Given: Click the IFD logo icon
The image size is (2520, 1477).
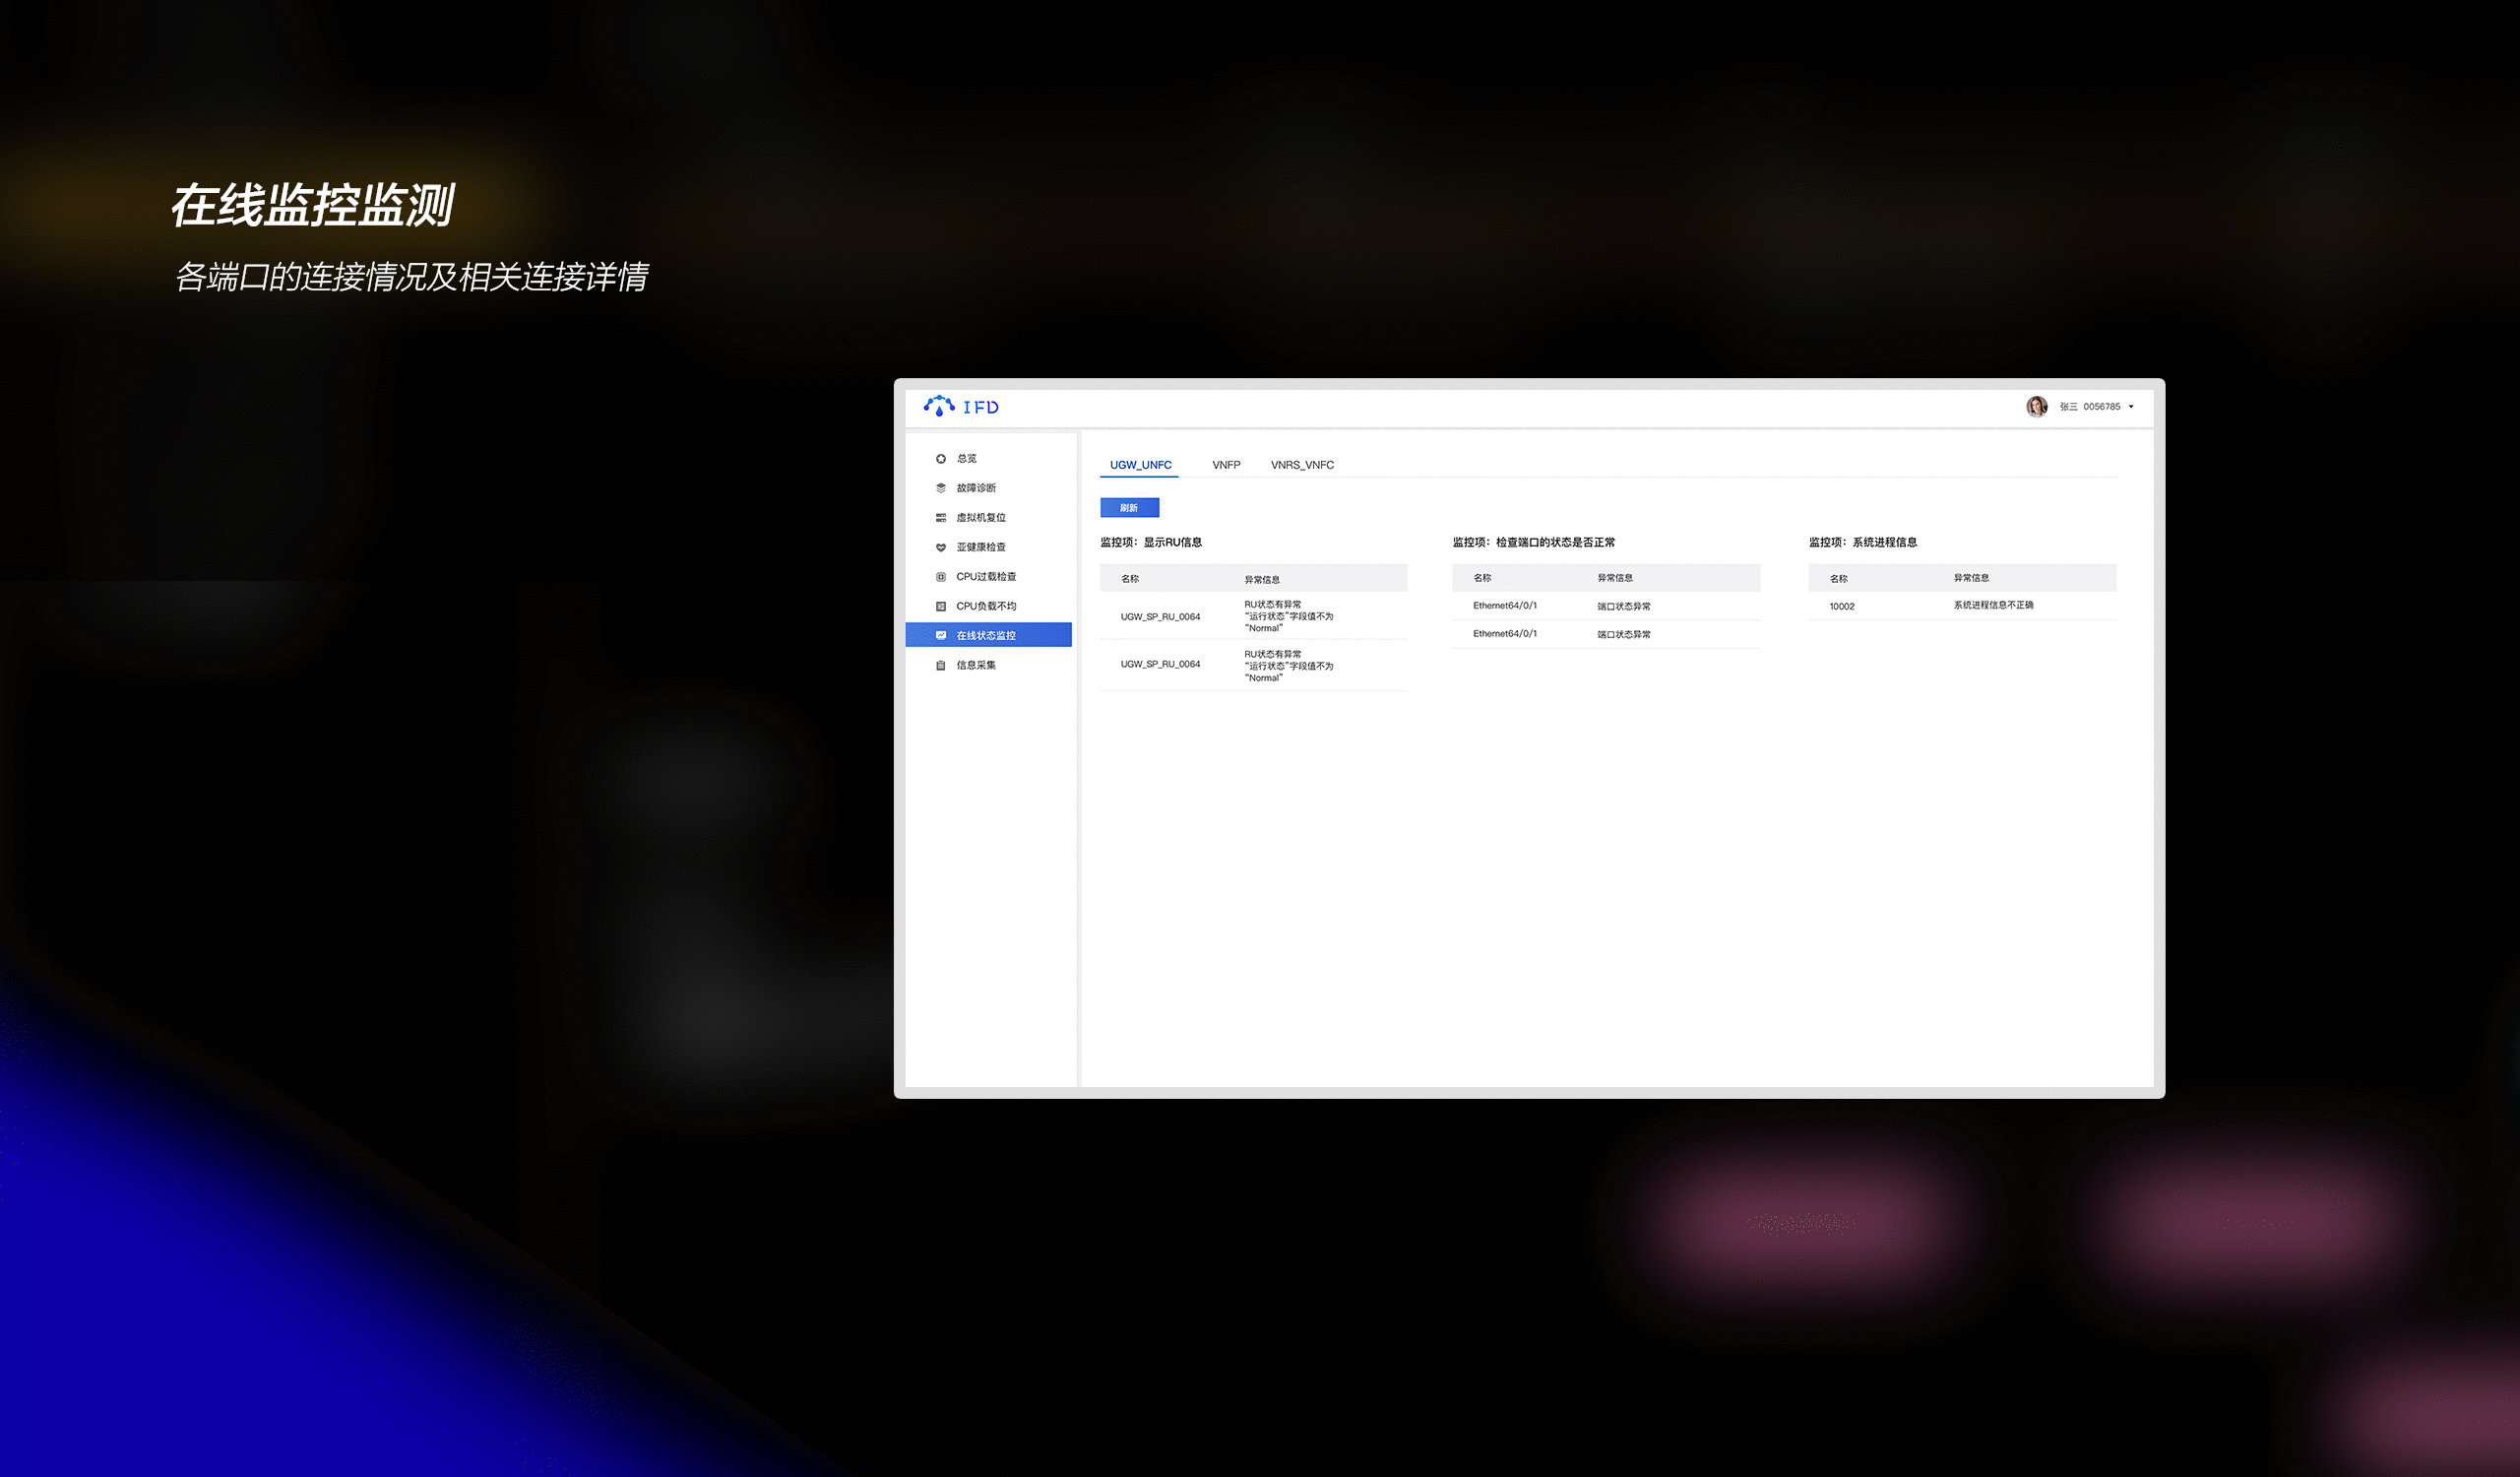Looking at the screenshot, I should coord(939,406).
